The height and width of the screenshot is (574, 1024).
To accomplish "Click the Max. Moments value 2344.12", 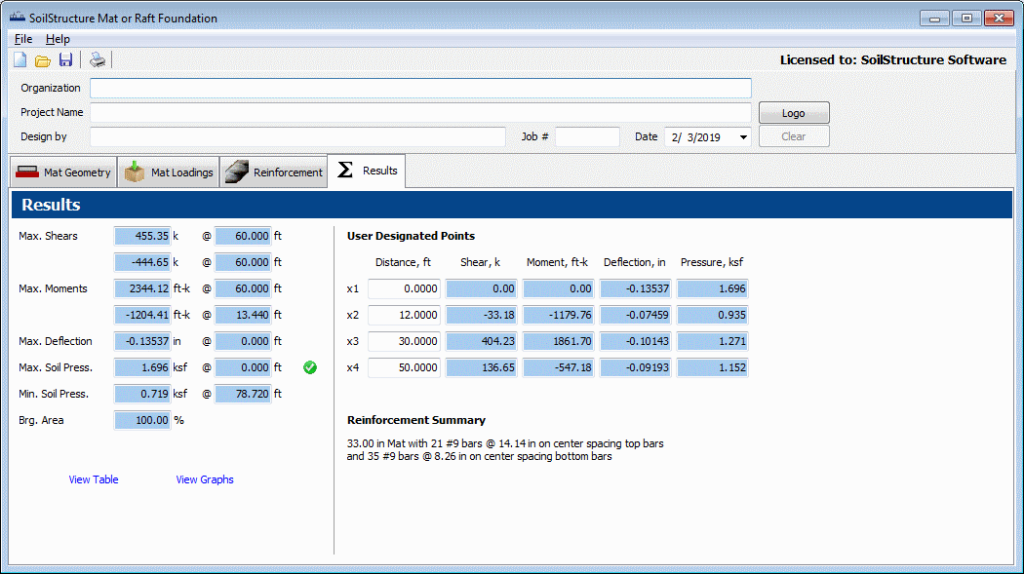I will tap(142, 289).
